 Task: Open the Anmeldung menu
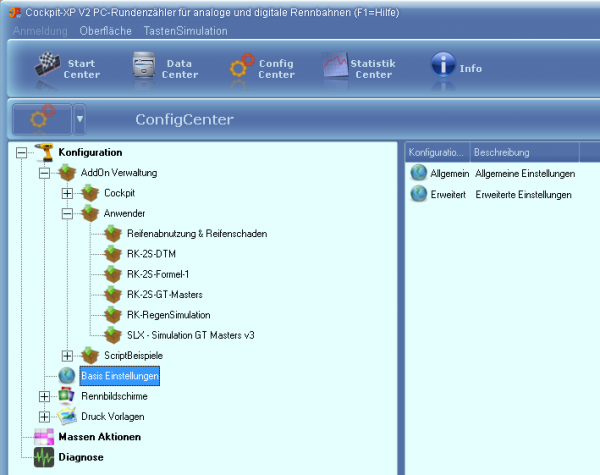[40, 31]
